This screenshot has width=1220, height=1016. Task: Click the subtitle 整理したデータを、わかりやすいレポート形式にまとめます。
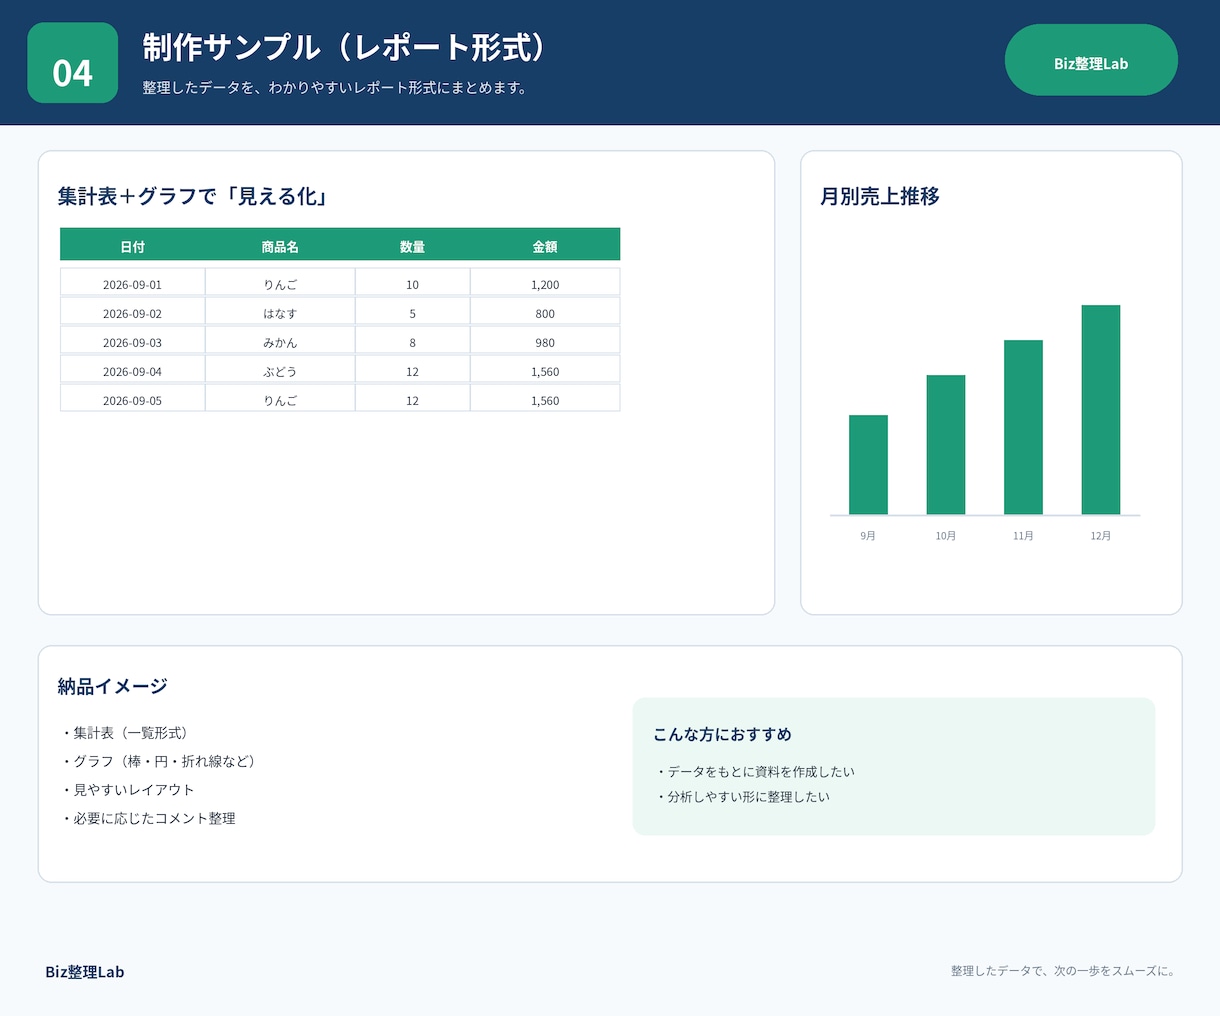(x=336, y=88)
